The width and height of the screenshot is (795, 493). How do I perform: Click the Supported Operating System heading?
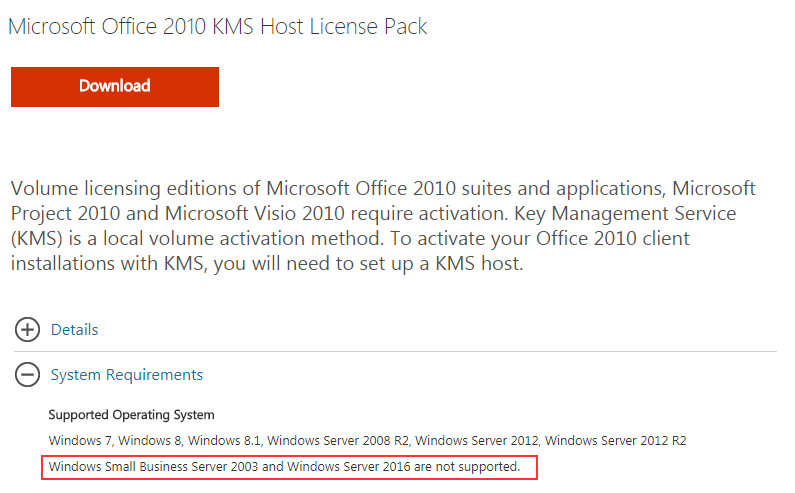[x=131, y=415]
